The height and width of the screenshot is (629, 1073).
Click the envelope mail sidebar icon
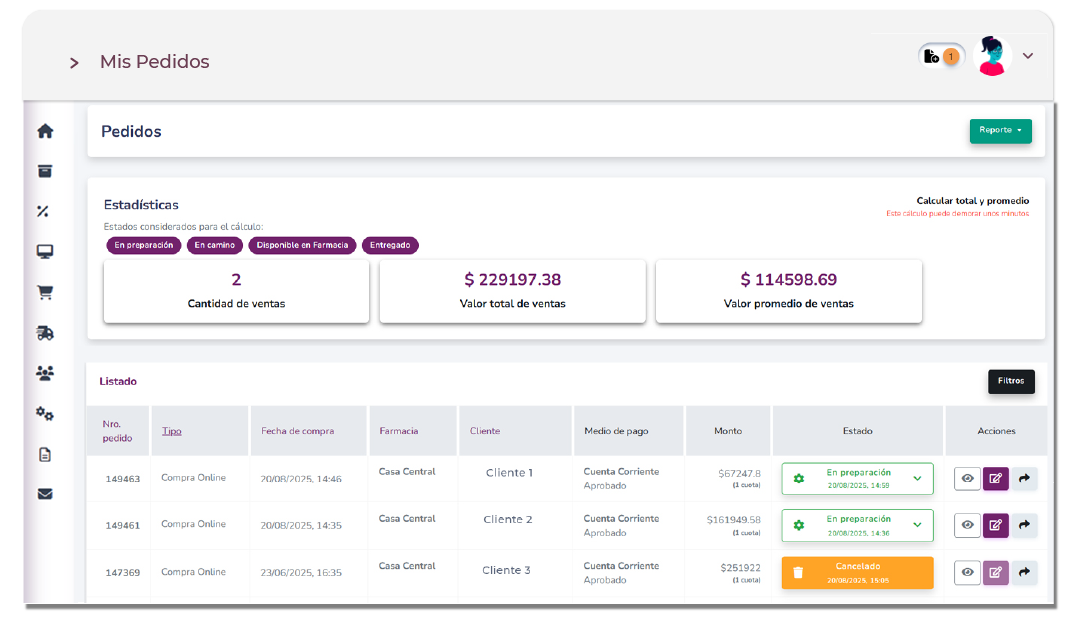(x=45, y=494)
